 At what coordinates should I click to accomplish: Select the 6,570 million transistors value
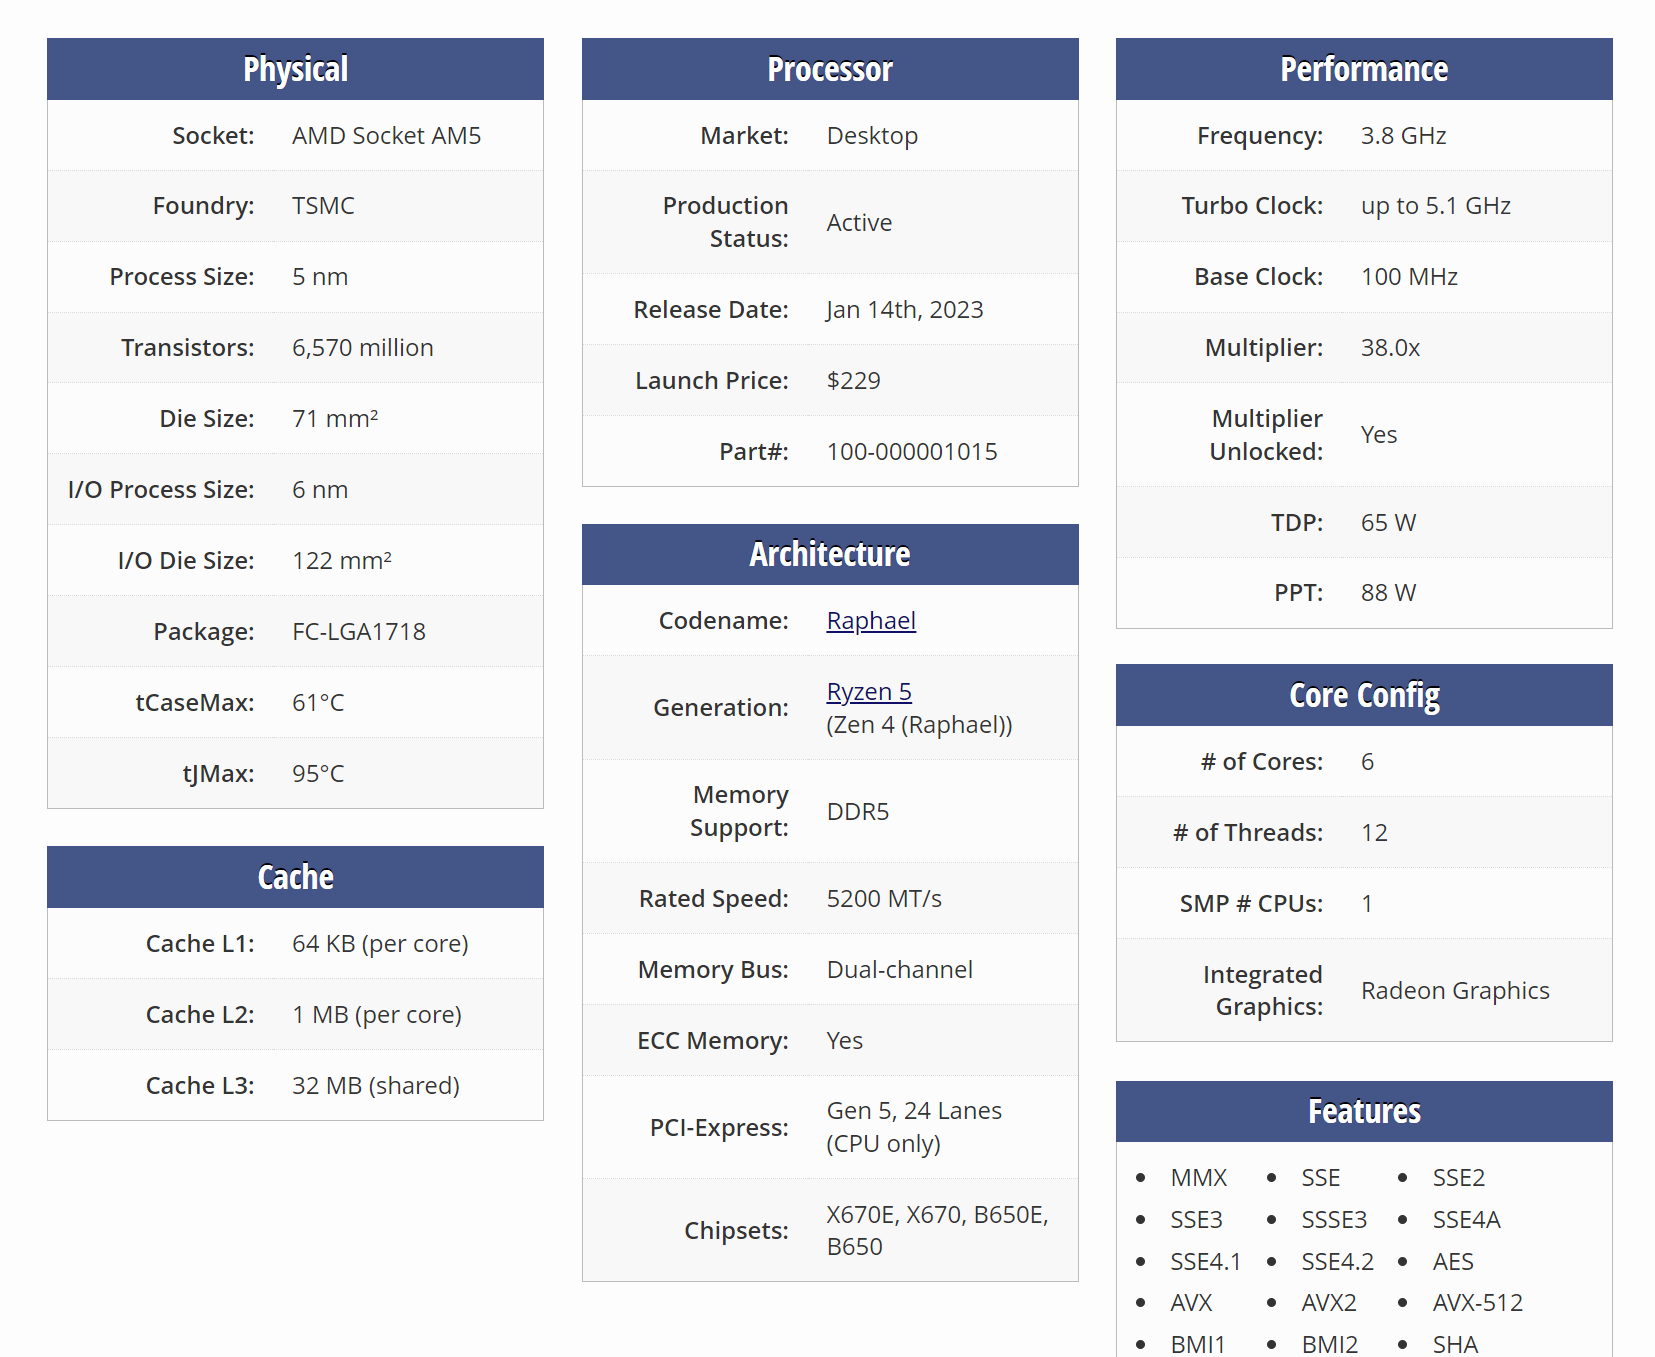363,348
